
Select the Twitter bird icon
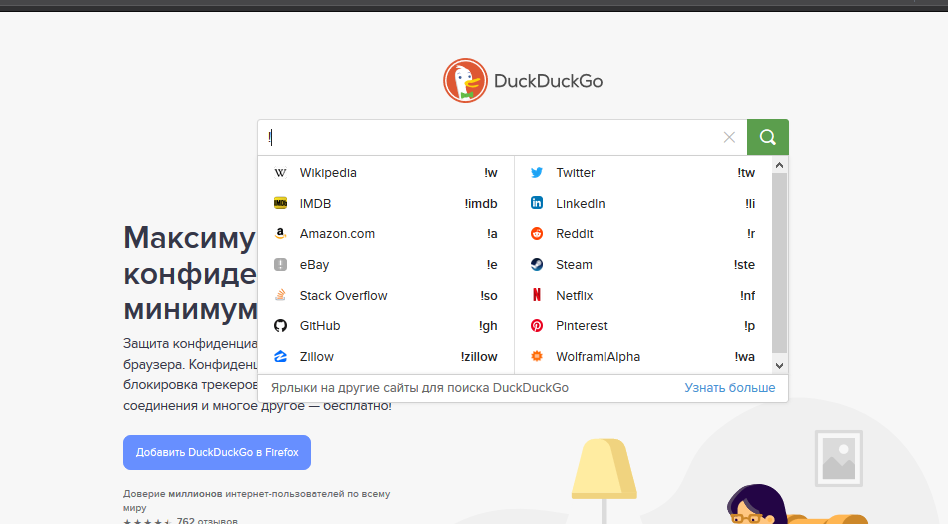[537, 173]
